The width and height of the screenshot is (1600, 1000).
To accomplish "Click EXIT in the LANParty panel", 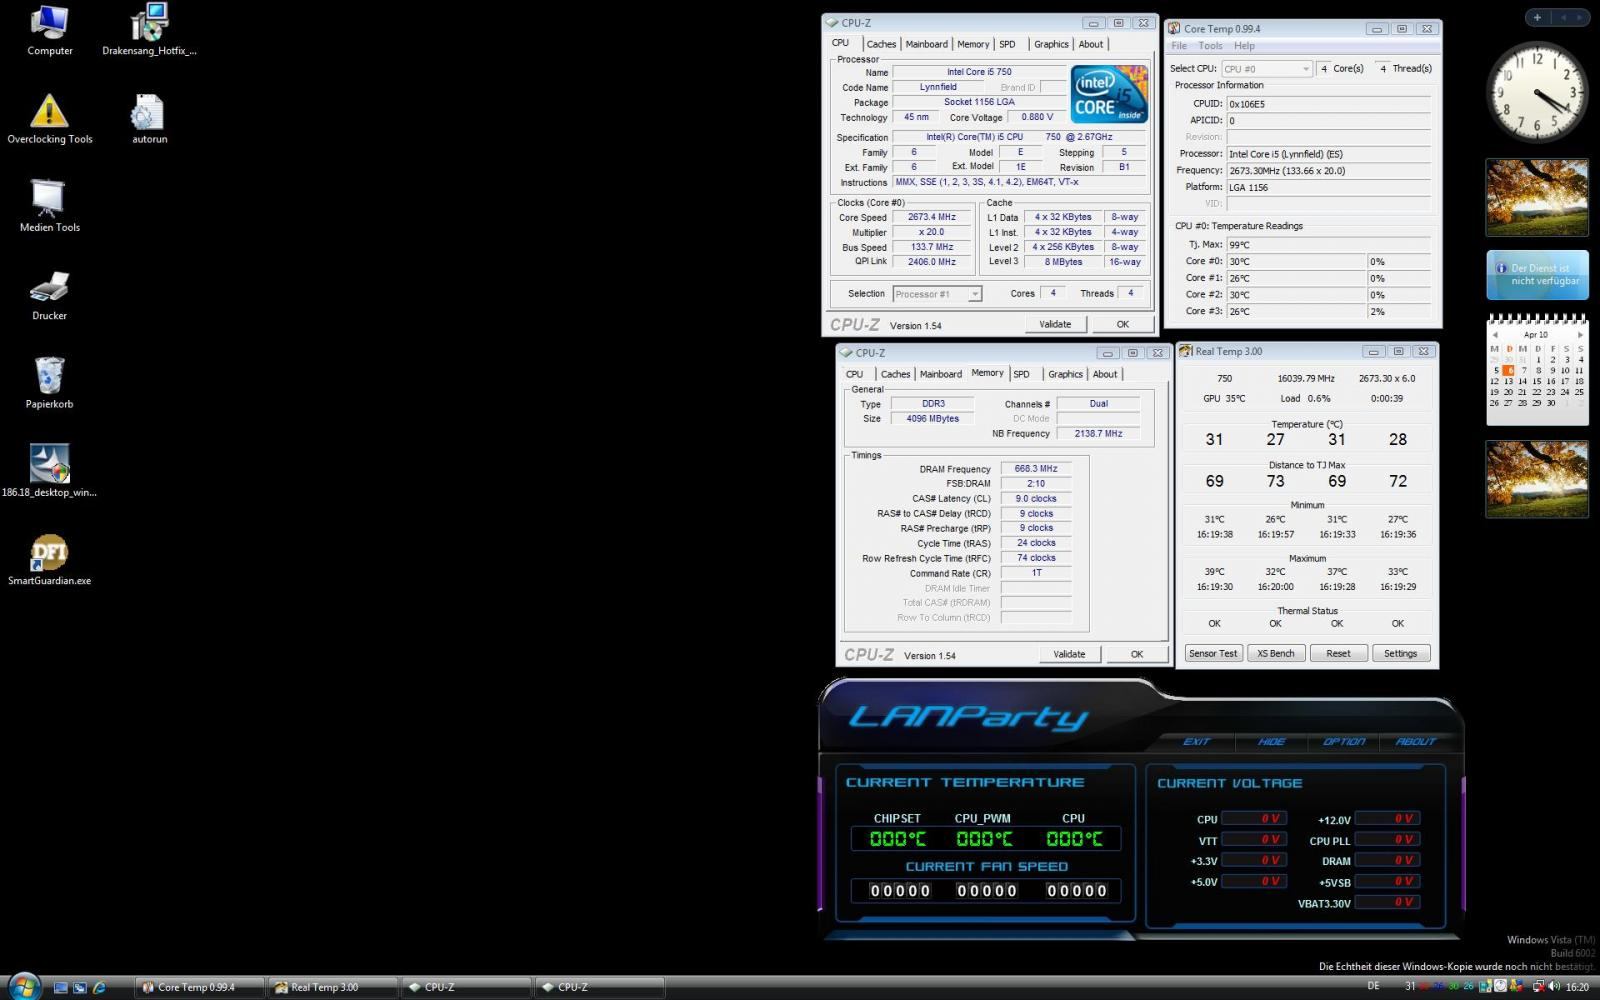I will click(1196, 742).
